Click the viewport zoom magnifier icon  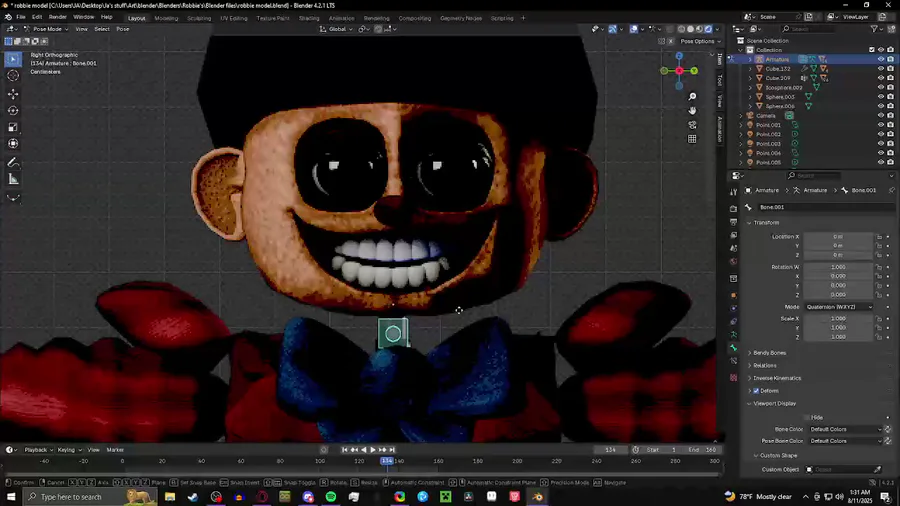pos(692,96)
